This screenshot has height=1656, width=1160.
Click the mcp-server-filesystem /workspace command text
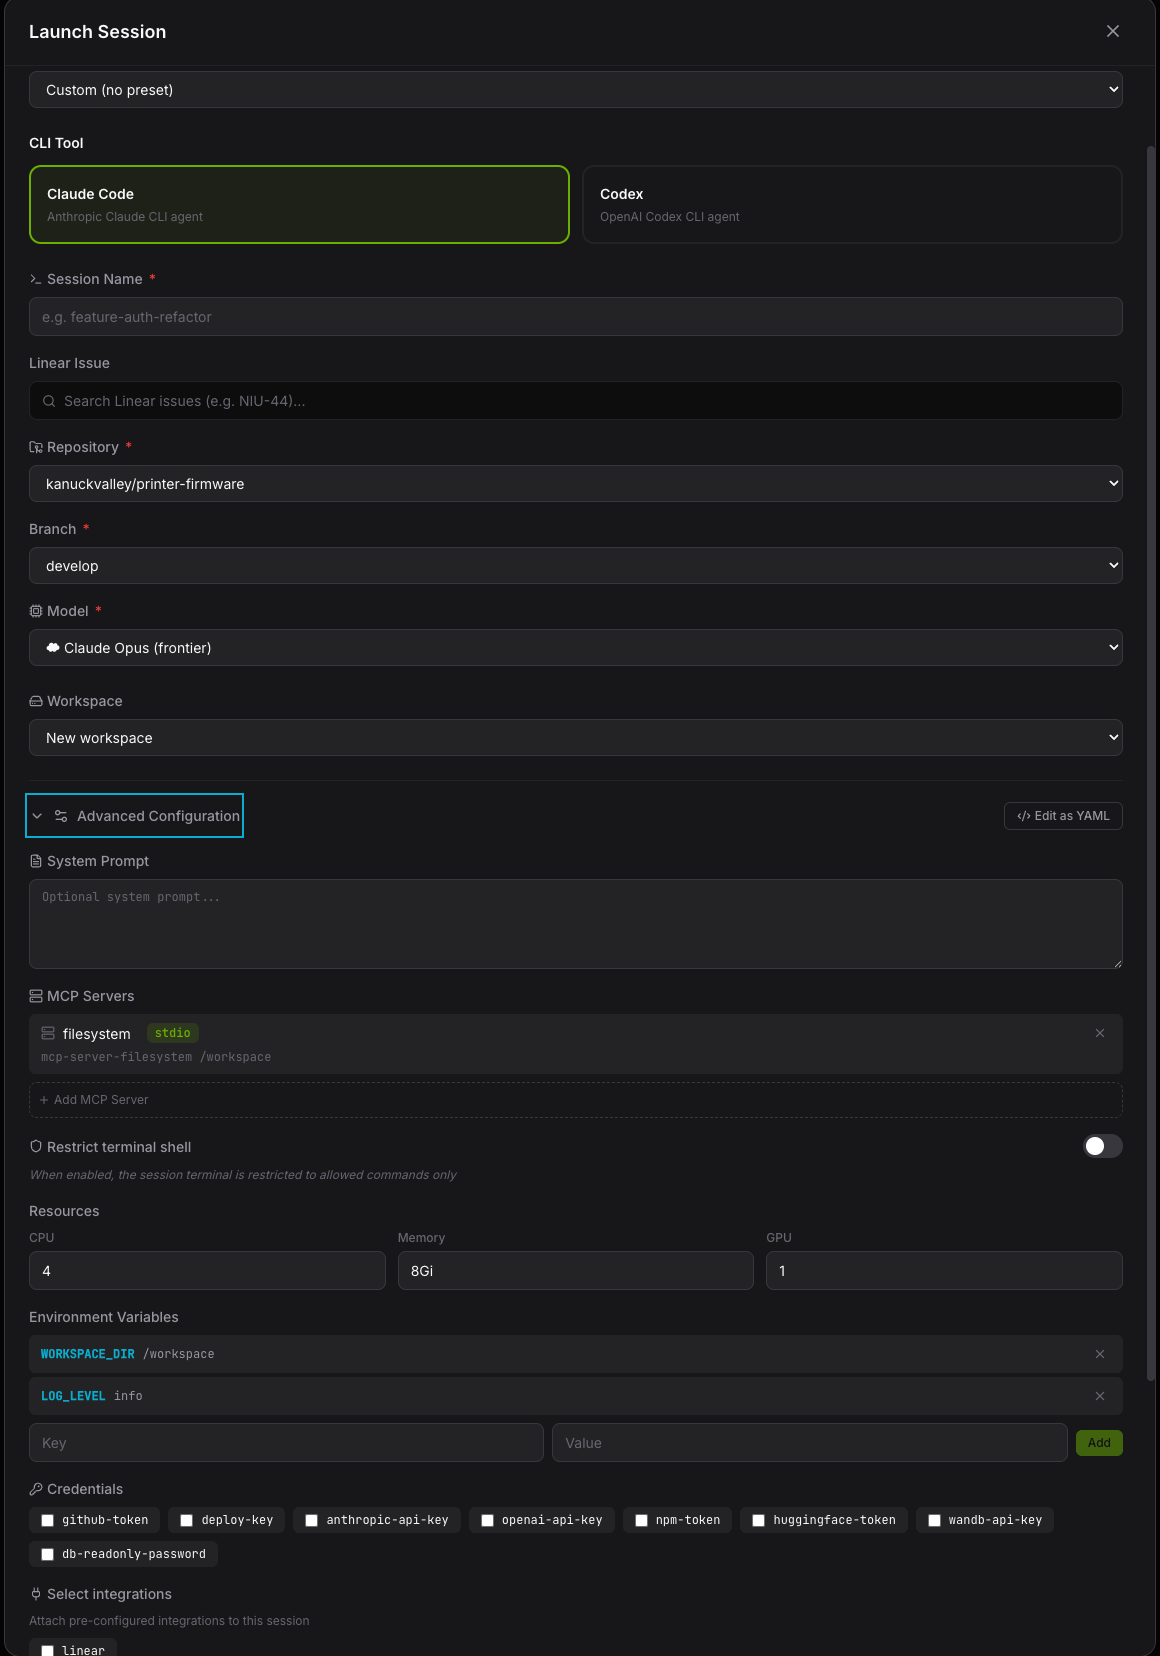156,1057
